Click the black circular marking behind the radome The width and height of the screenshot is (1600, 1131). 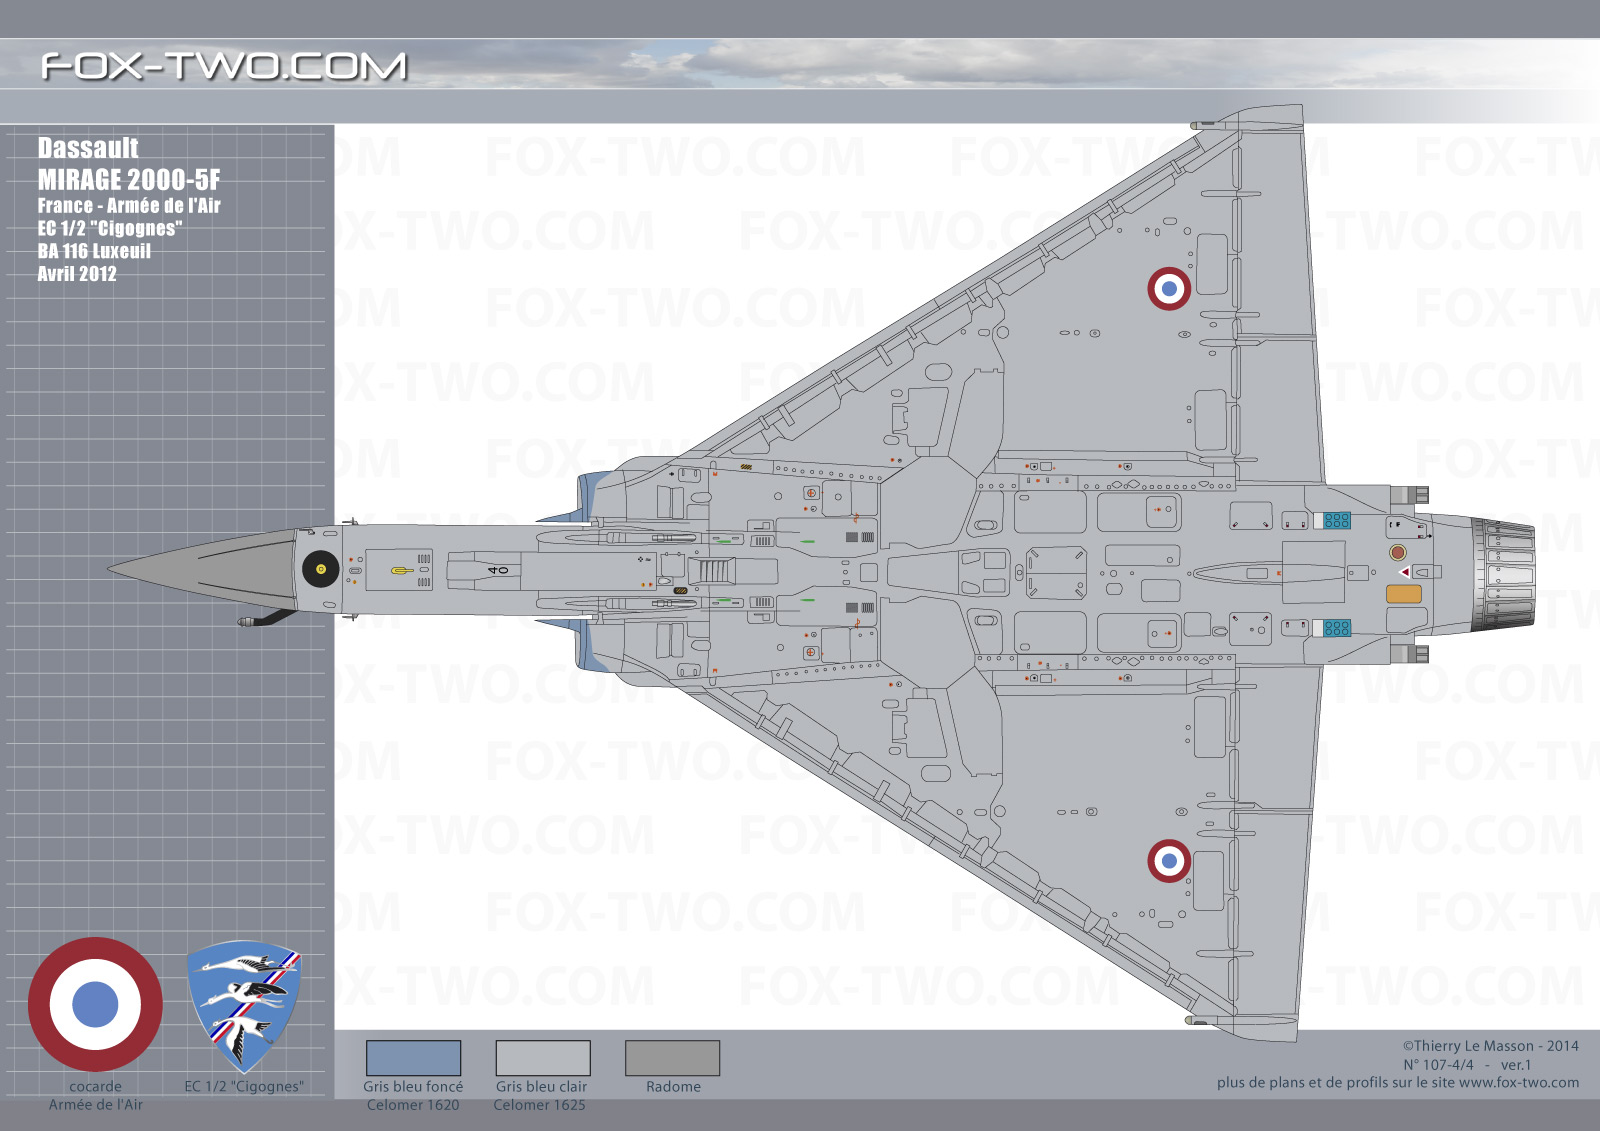321,569
